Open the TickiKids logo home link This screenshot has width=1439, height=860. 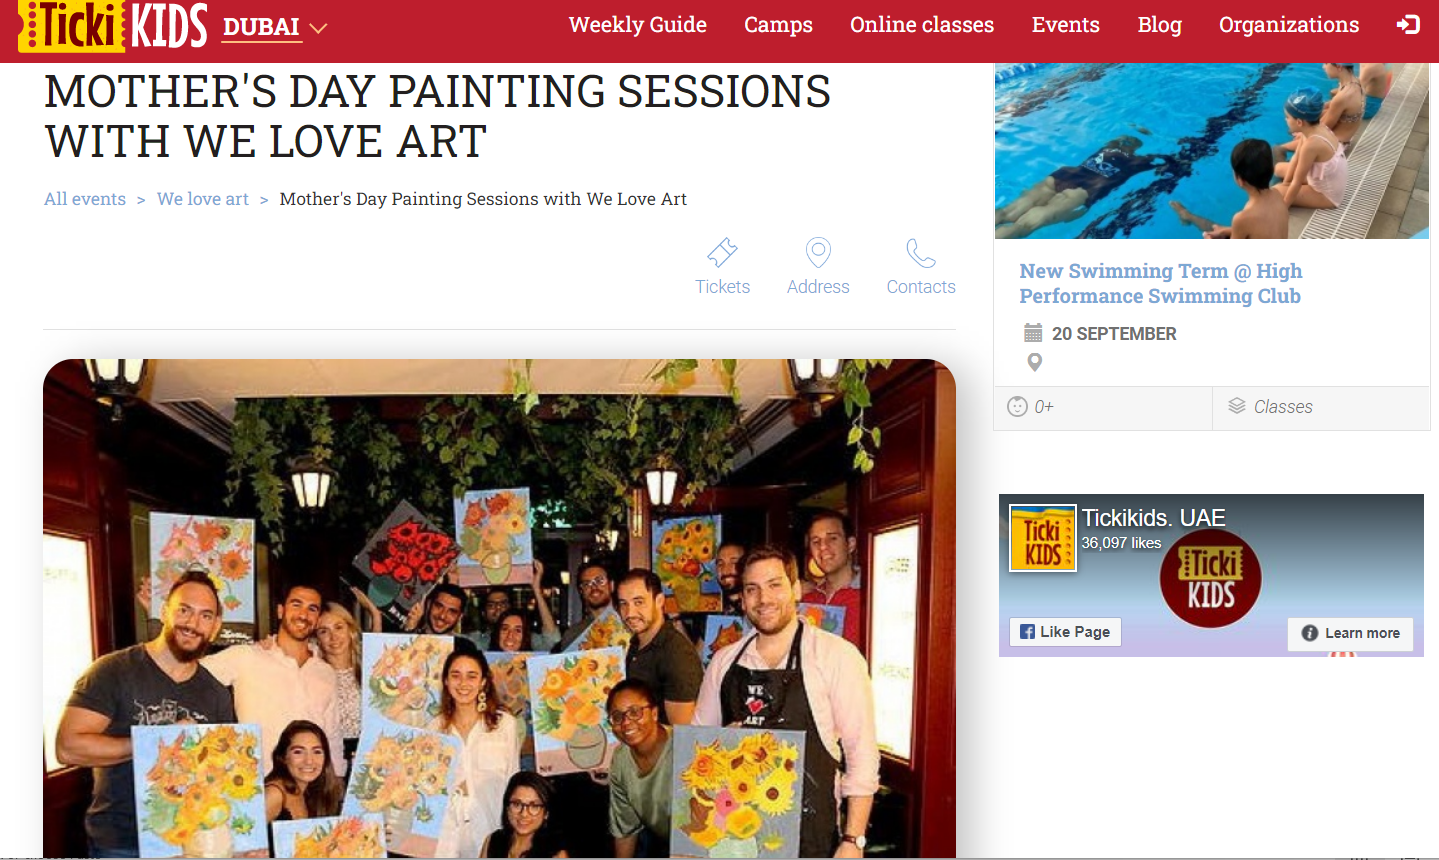point(113,26)
